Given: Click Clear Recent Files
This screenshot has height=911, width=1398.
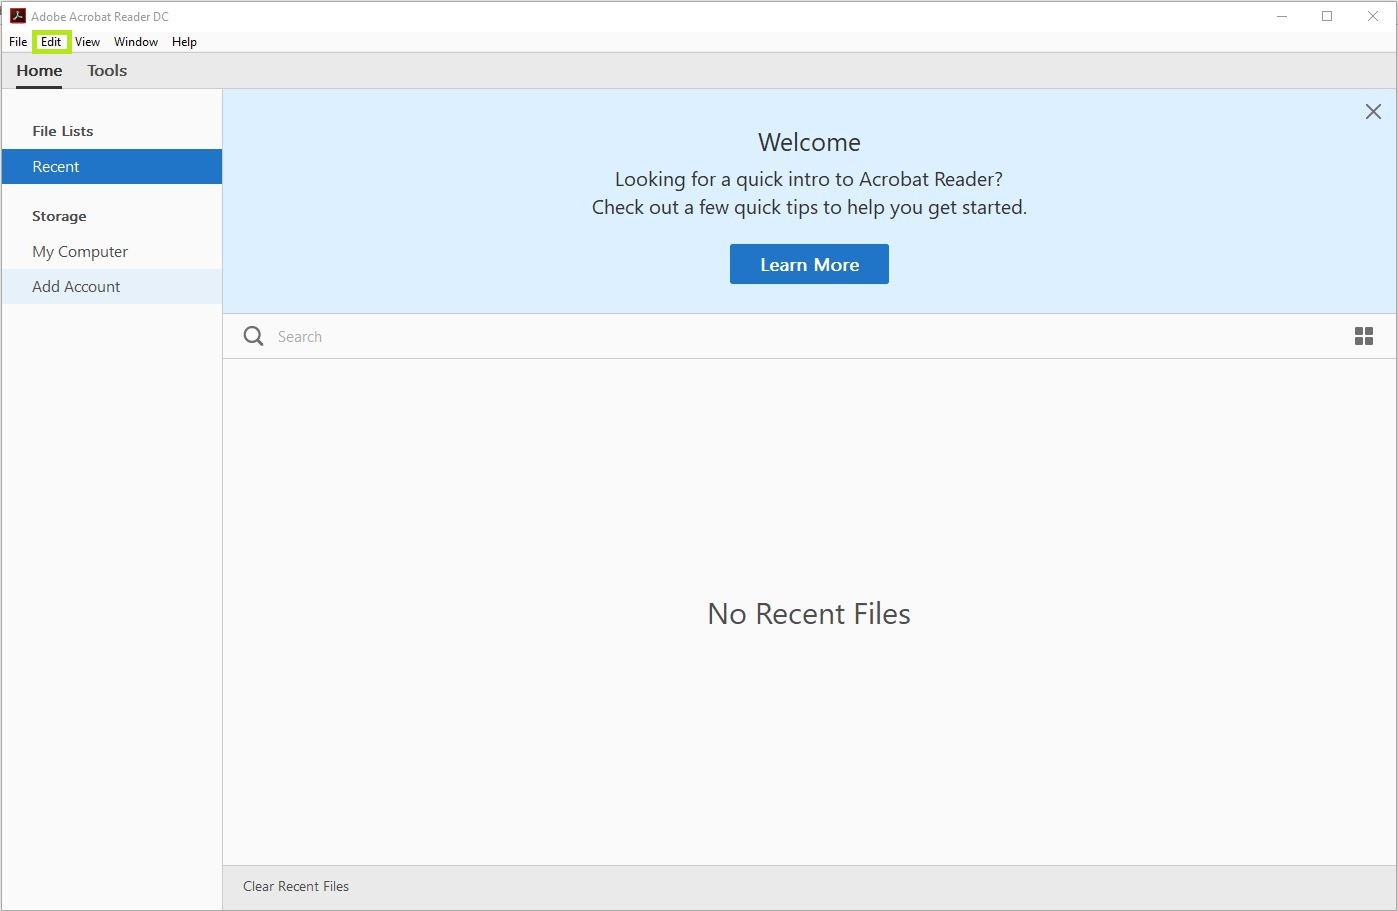Looking at the screenshot, I should pyautogui.click(x=296, y=887).
